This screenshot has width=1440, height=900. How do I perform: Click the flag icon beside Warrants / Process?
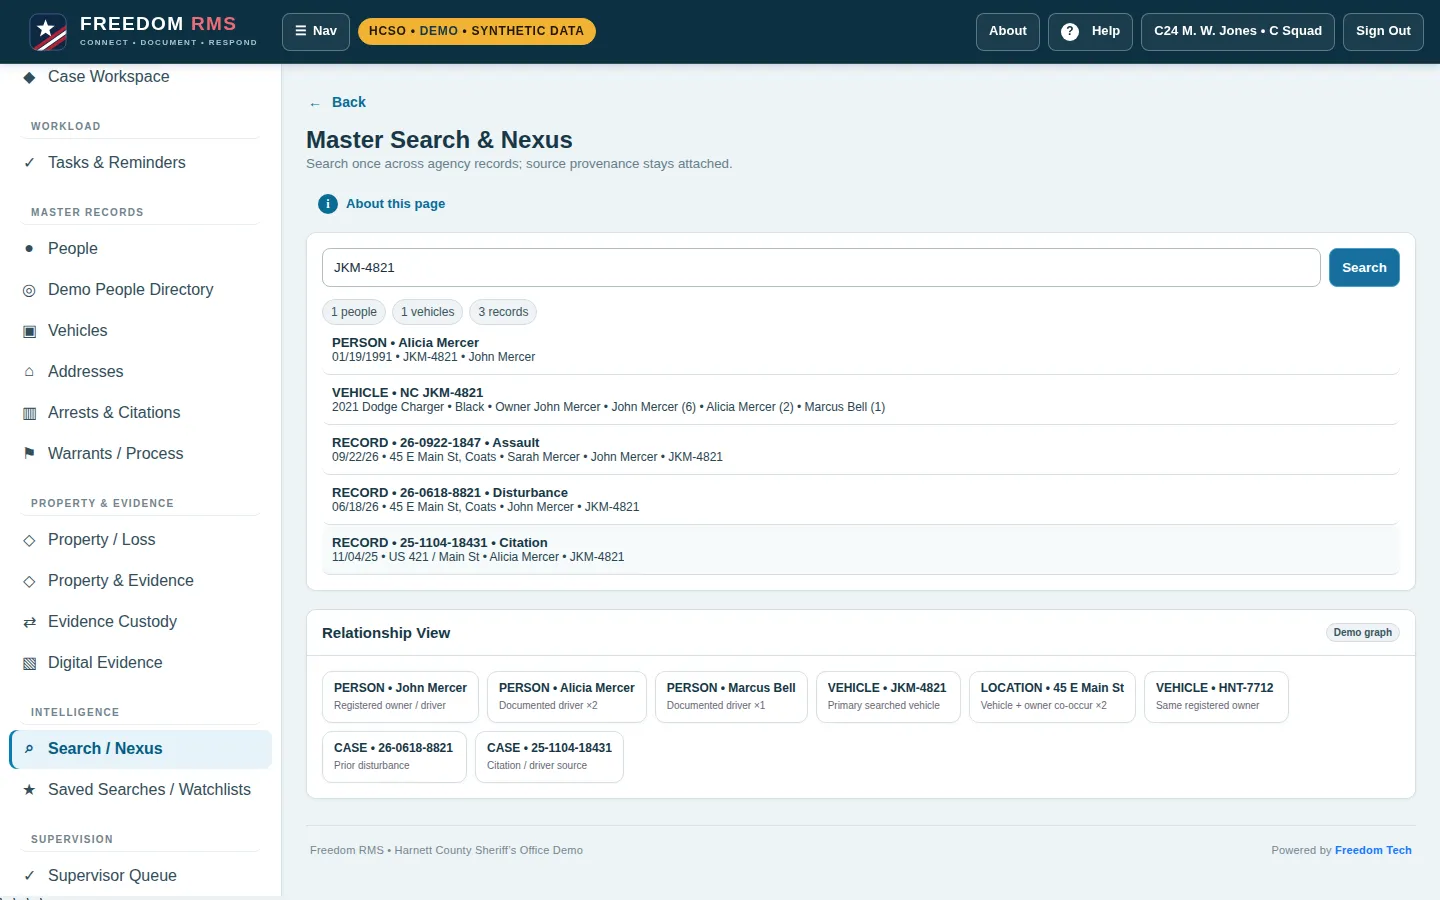point(29,454)
